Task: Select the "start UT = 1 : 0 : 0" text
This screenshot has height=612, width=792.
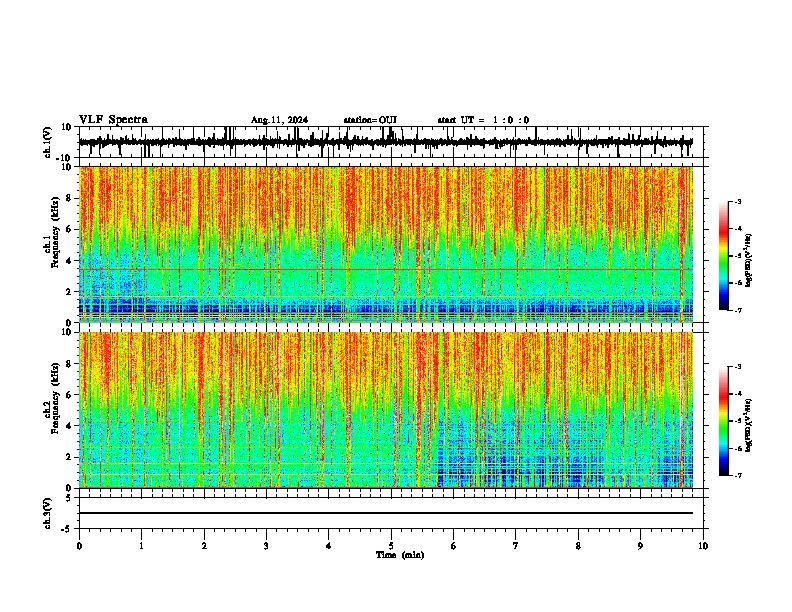Action: (483, 120)
